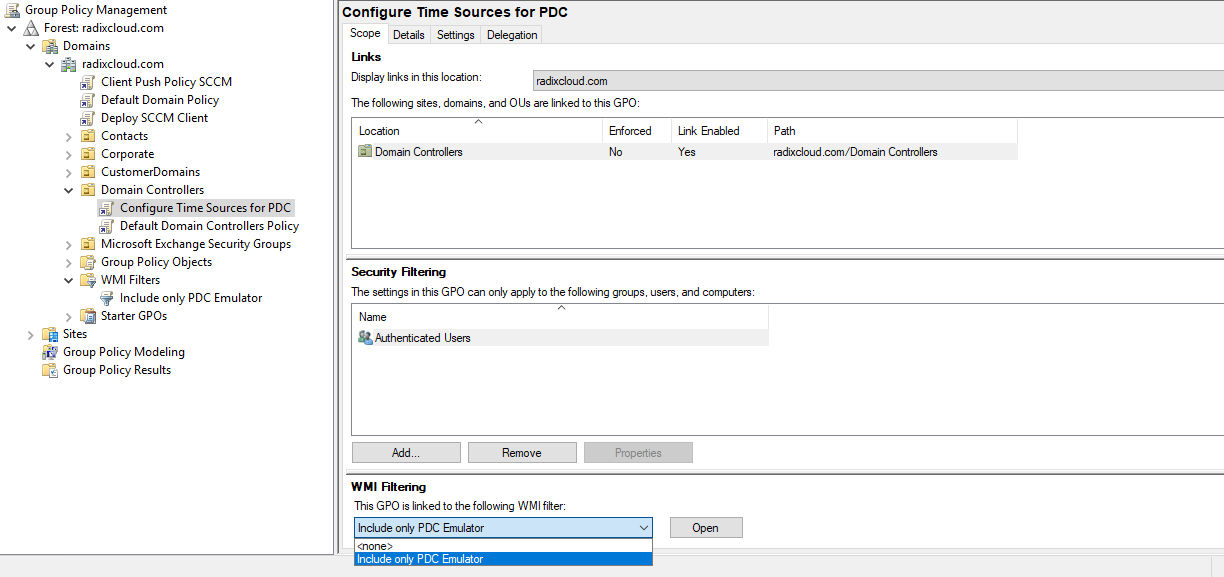Open the Delegation tab

[x=511, y=34]
